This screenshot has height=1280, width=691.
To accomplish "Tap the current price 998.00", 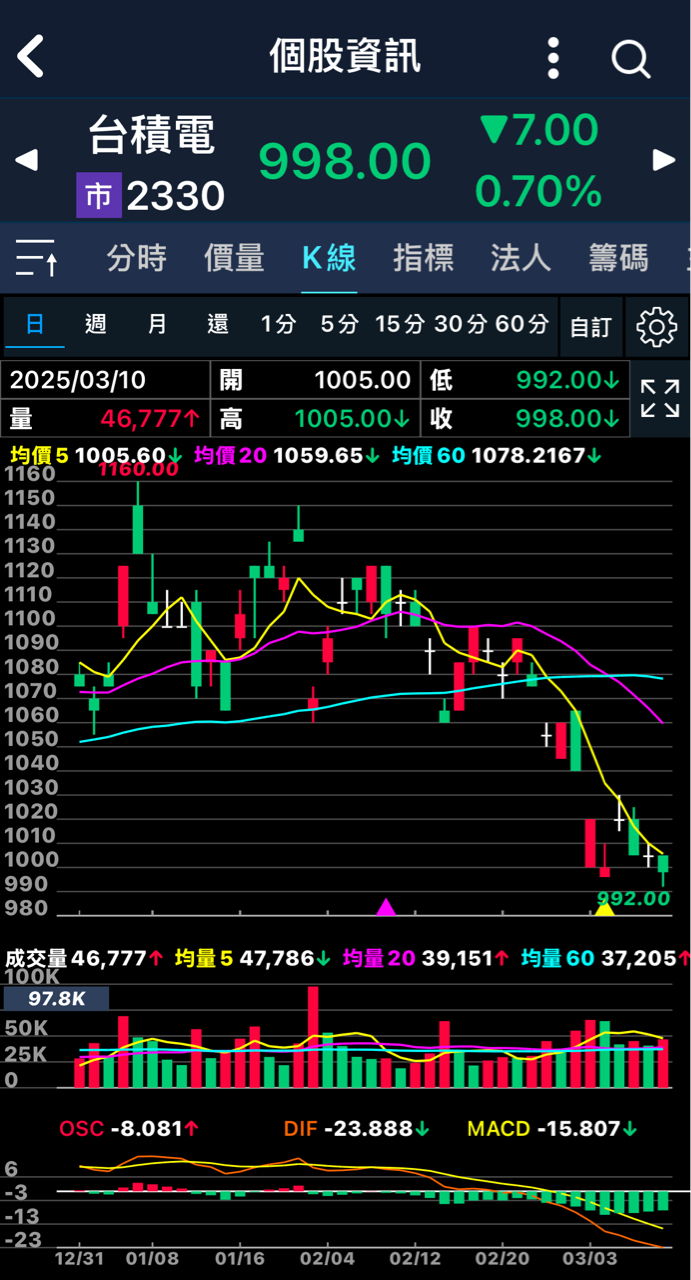I will (x=345, y=161).
